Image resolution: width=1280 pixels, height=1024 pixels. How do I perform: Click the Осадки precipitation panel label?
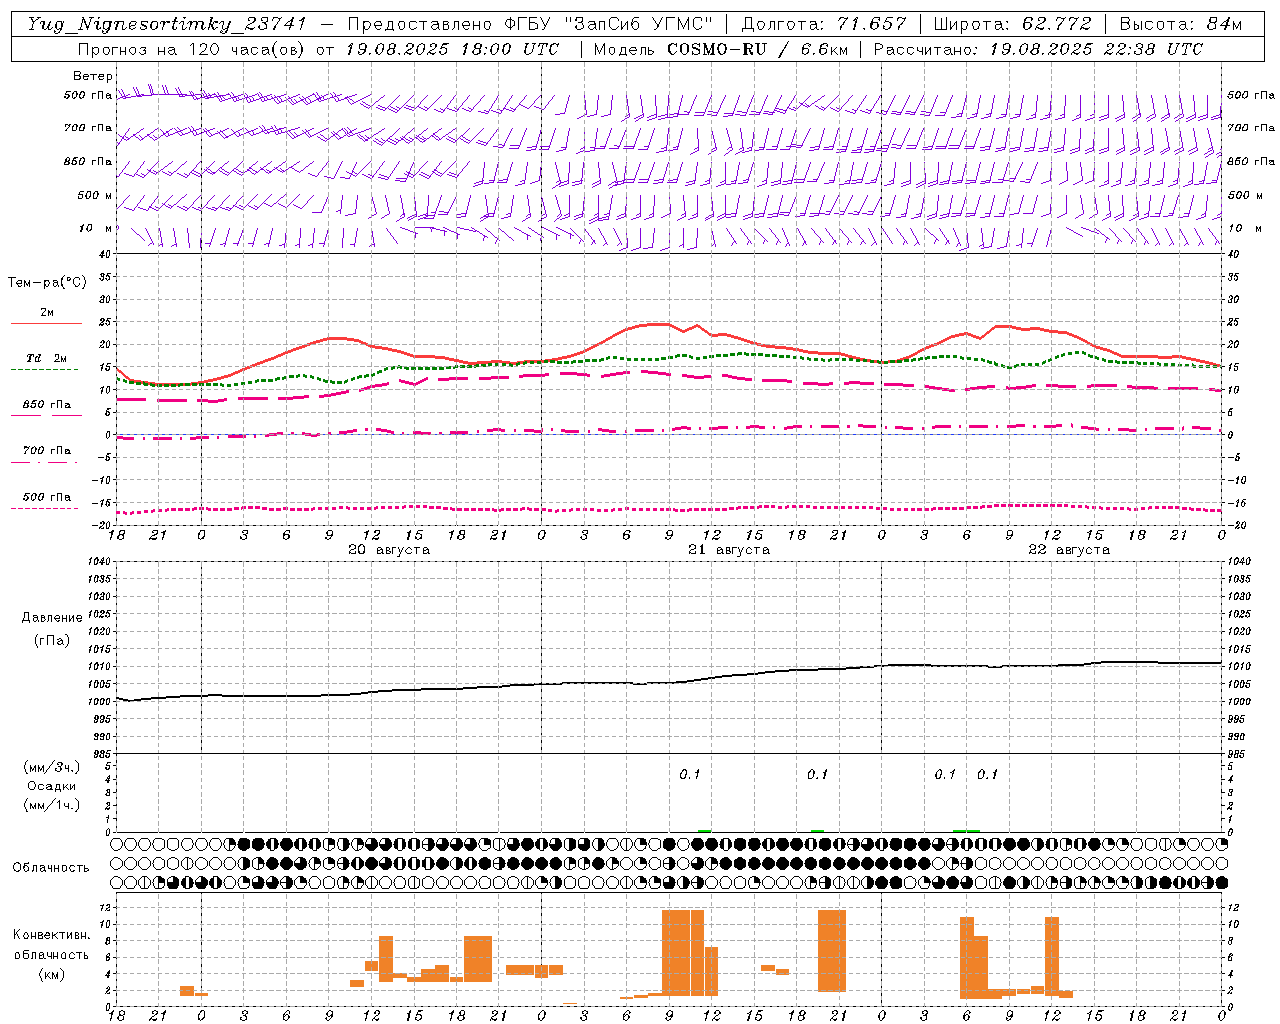tap(51, 786)
